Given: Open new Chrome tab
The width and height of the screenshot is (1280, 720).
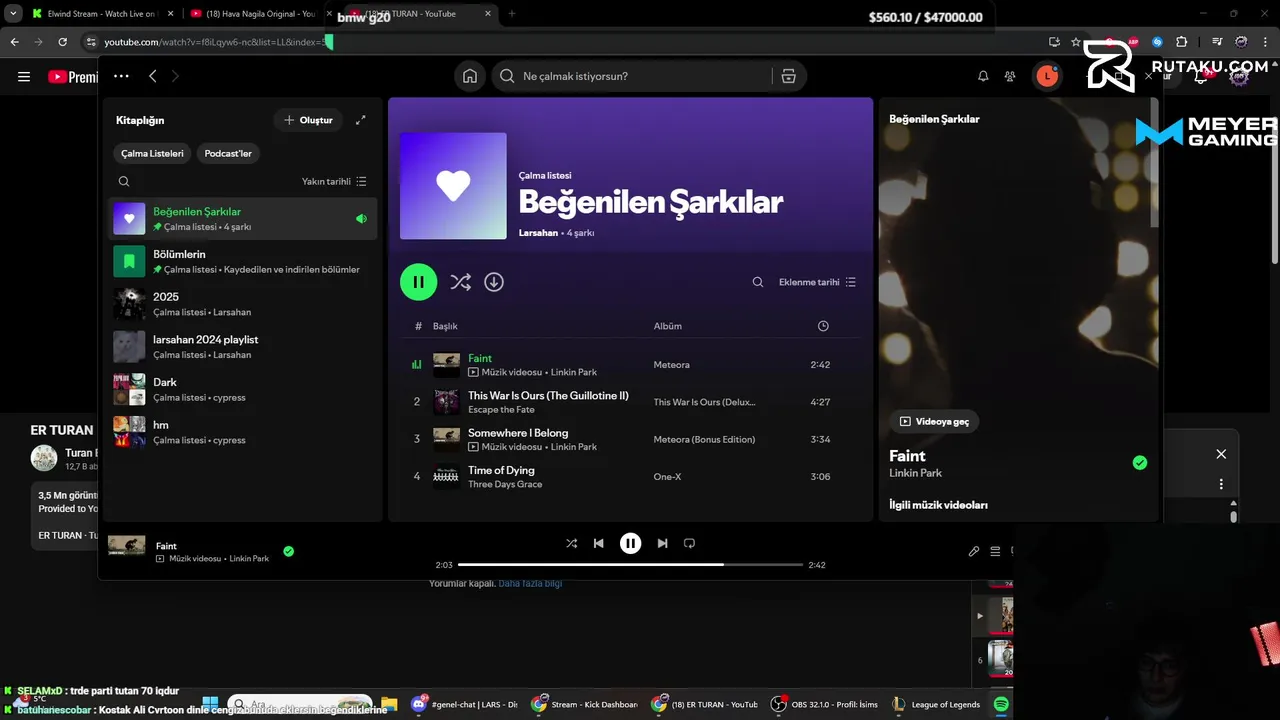Looking at the screenshot, I should tap(512, 14).
